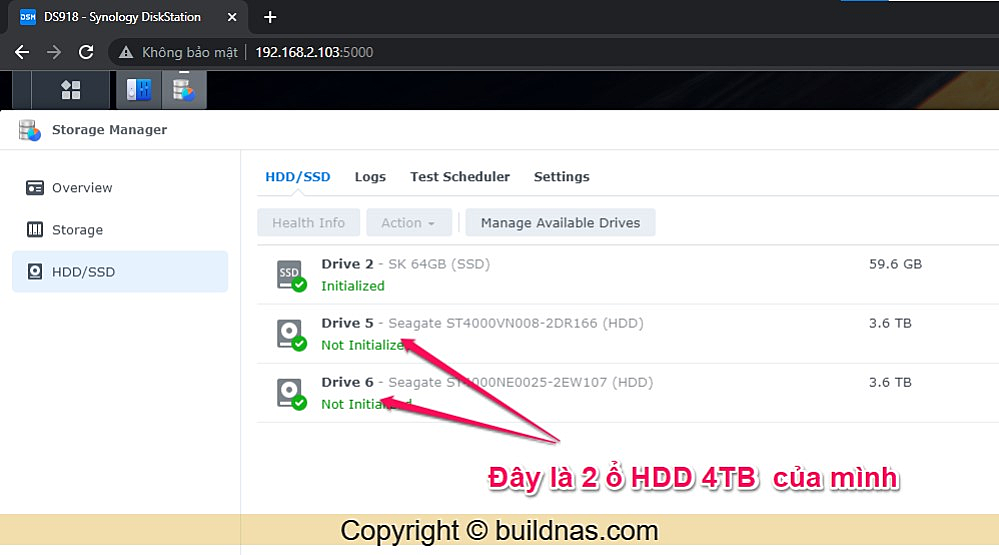This screenshot has width=999, height=555.
Task: Select the Drive 6 hard disk icon
Action: pyautogui.click(x=291, y=393)
